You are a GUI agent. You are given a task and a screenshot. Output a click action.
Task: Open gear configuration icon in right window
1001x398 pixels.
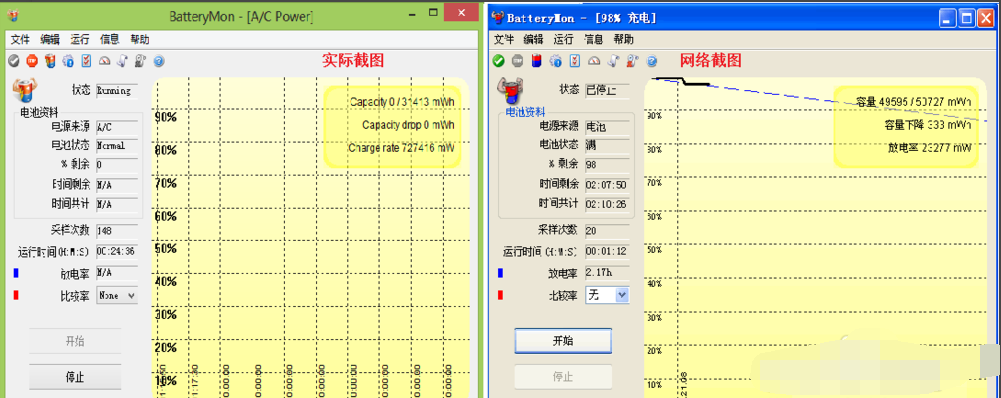point(555,61)
